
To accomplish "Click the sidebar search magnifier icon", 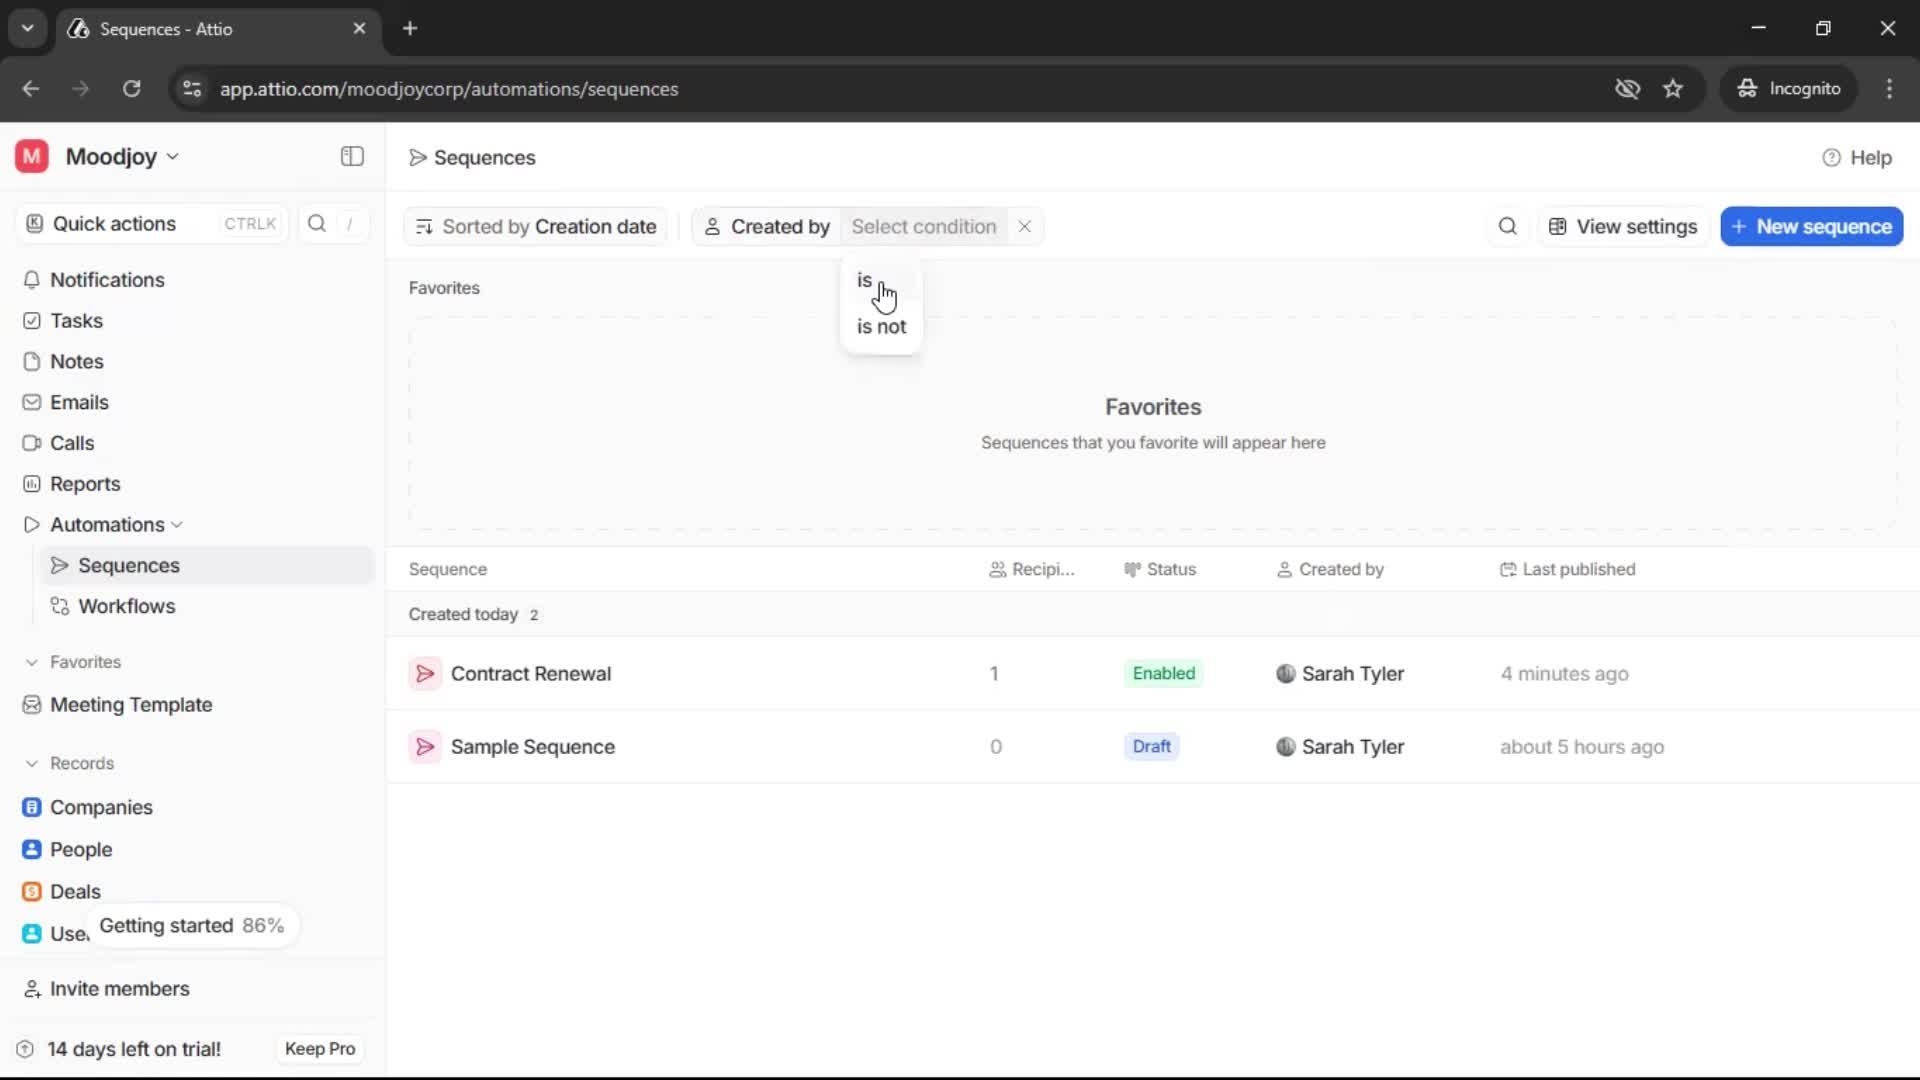I will 317,223.
